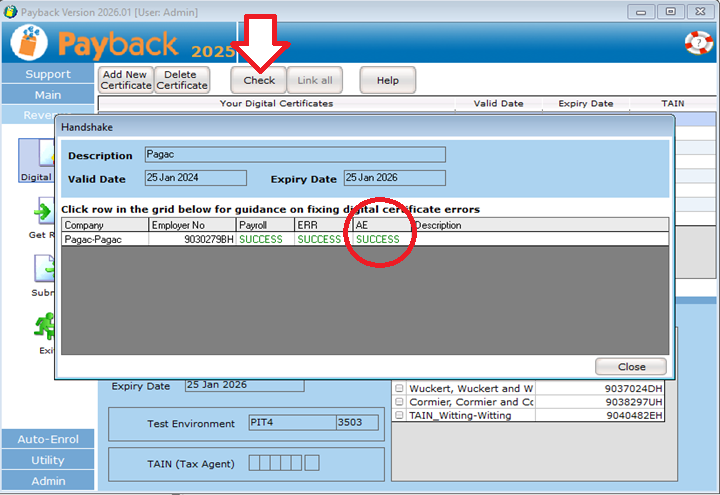Select the Pagac-Pagac row in the grid
This screenshot has height=495, width=720.
104,239
